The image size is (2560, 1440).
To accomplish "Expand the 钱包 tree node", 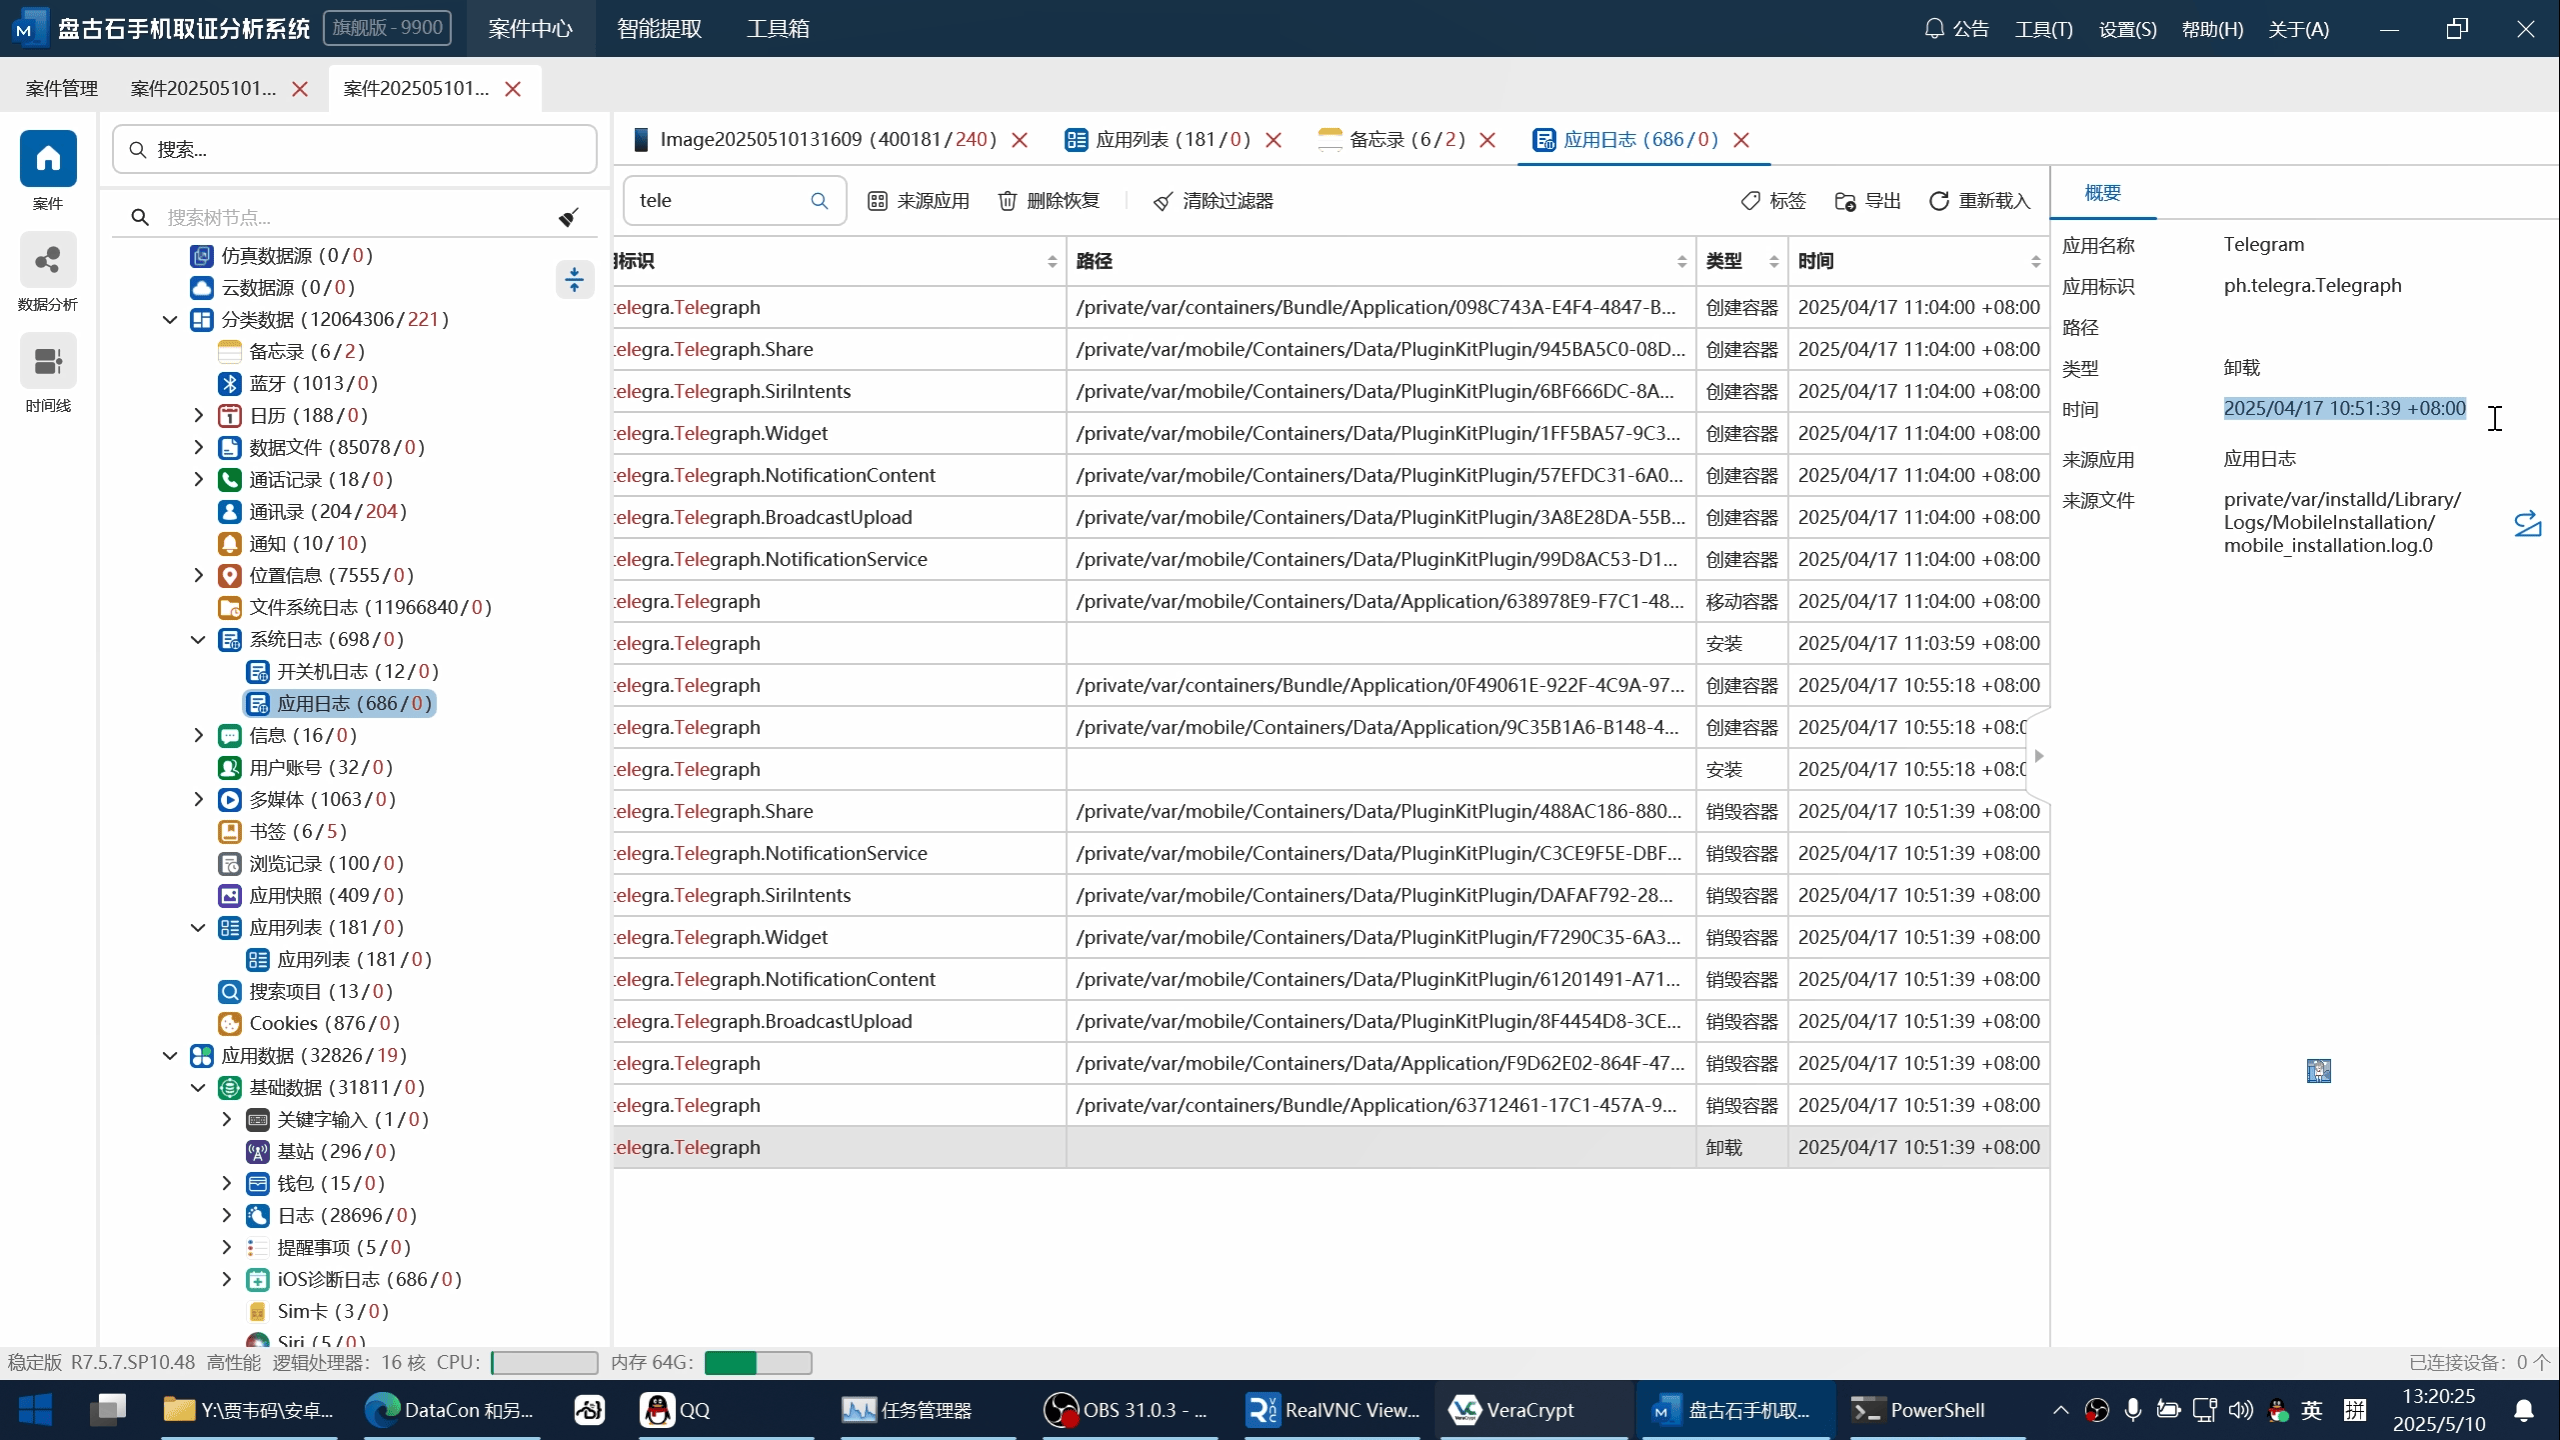I will pyautogui.click(x=226, y=1184).
